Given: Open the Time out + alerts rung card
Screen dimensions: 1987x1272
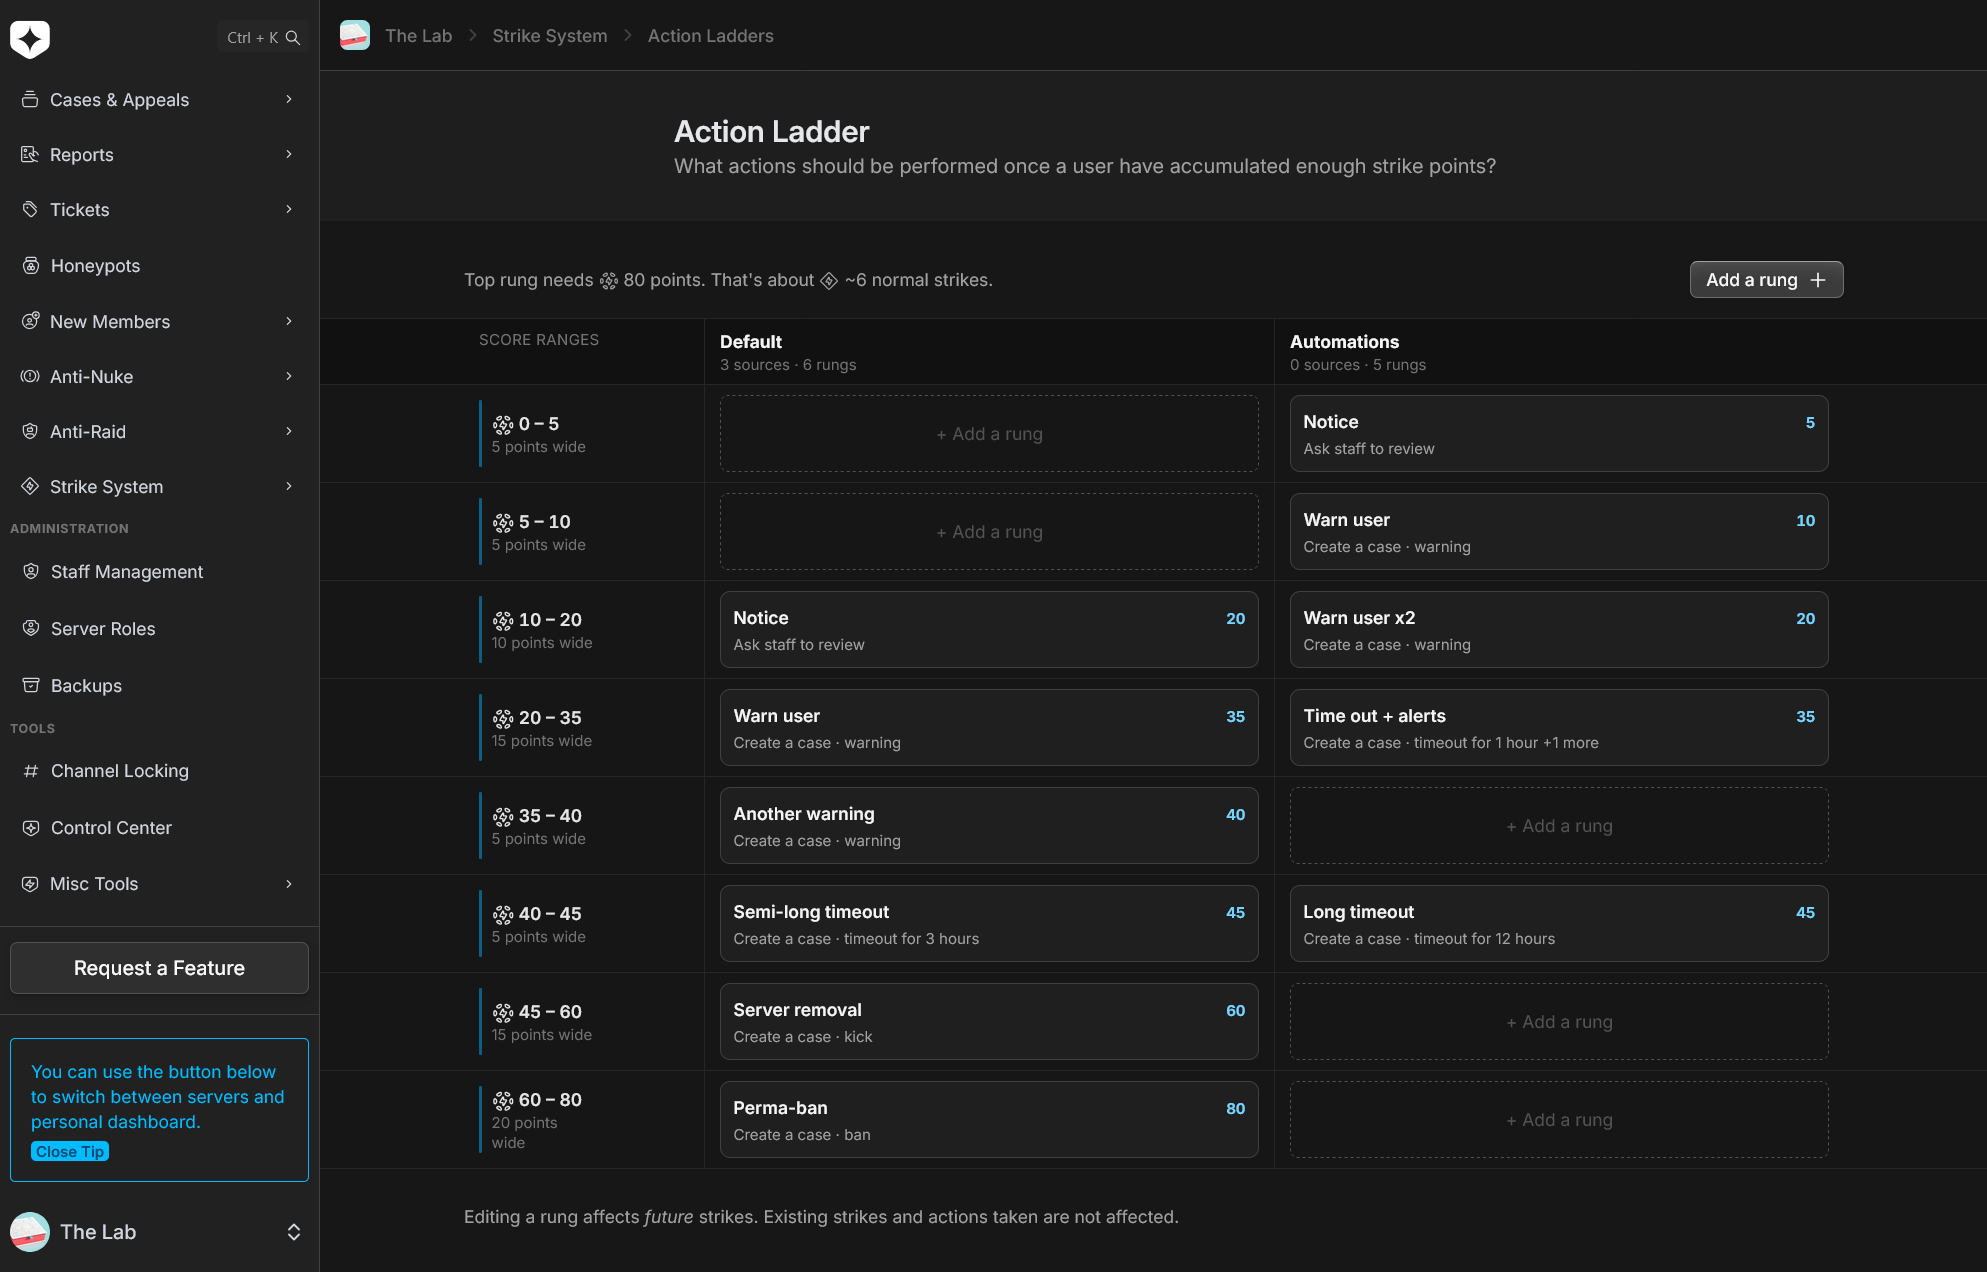Looking at the screenshot, I should 1559,728.
